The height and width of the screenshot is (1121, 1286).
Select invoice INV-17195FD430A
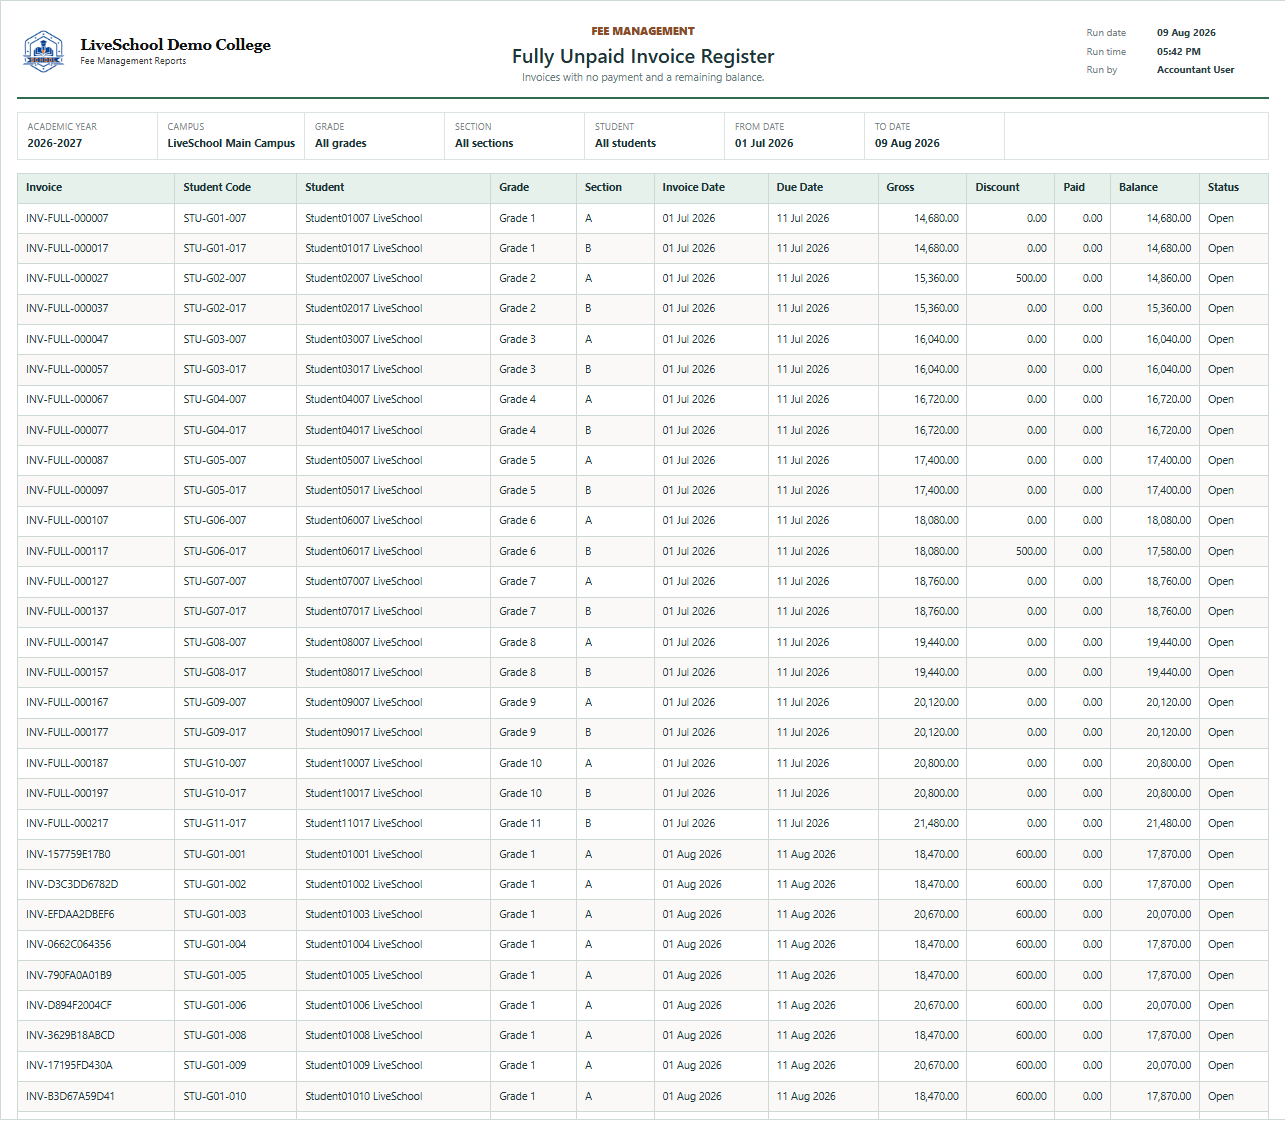(69, 1065)
